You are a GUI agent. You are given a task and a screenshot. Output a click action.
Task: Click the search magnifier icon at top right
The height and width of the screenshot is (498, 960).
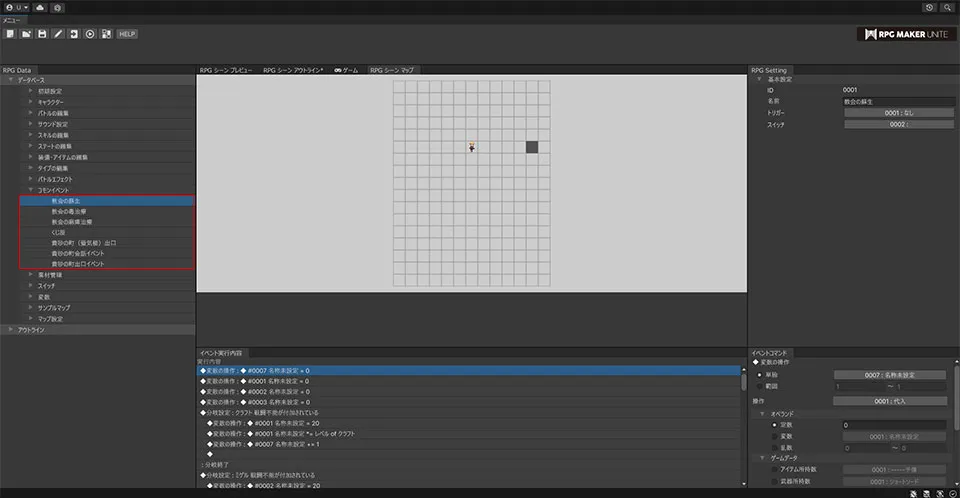[946, 7]
